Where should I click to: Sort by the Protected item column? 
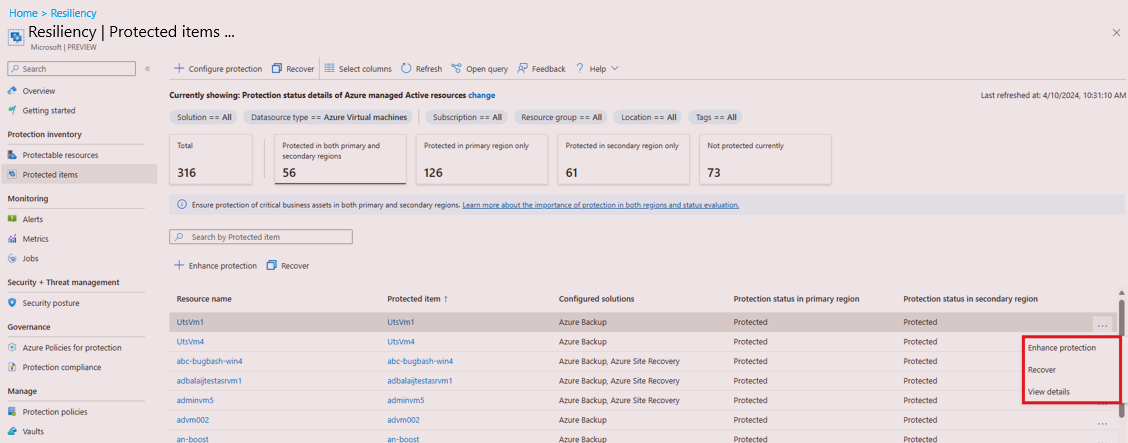[x=415, y=299]
